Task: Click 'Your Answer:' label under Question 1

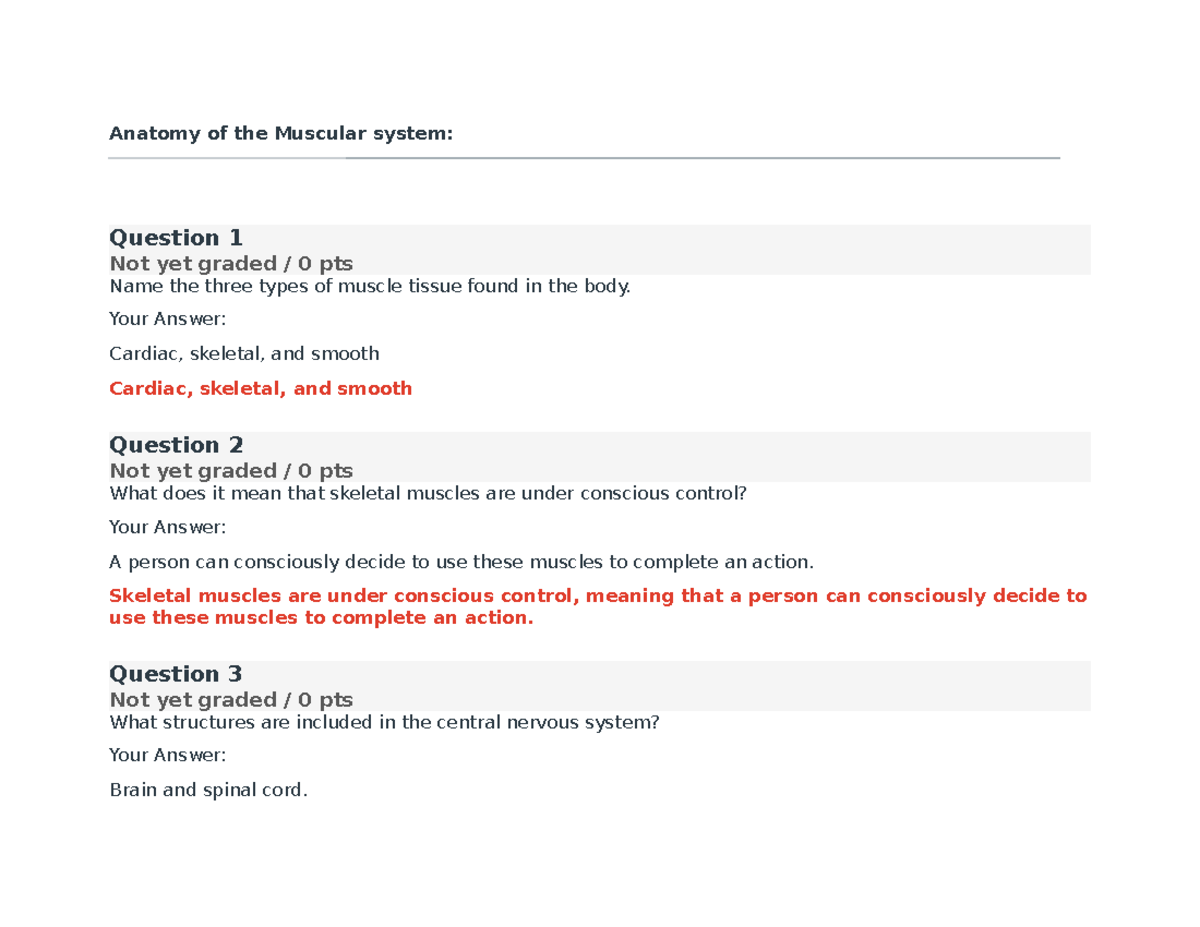Action: pyautogui.click(x=168, y=320)
